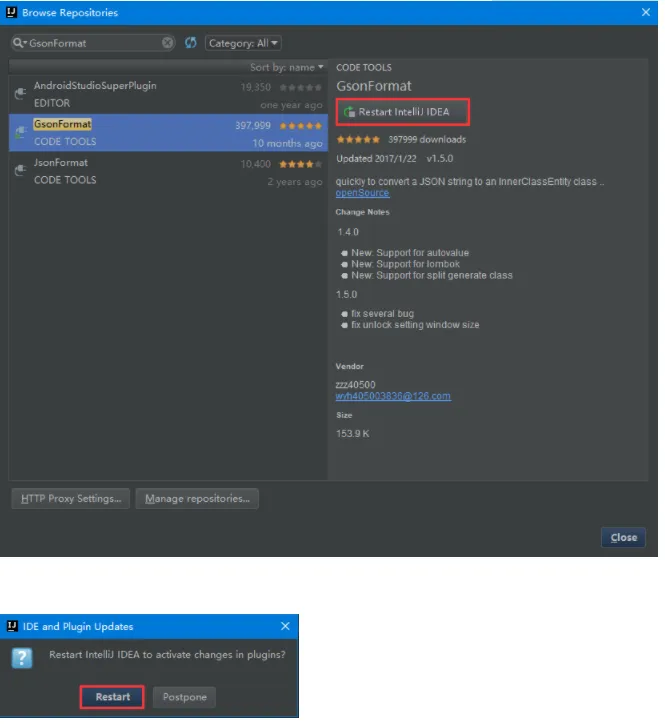This screenshot has height=726, width=665.
Task: Click the 397,999 download count
Action: pos(253,125)
